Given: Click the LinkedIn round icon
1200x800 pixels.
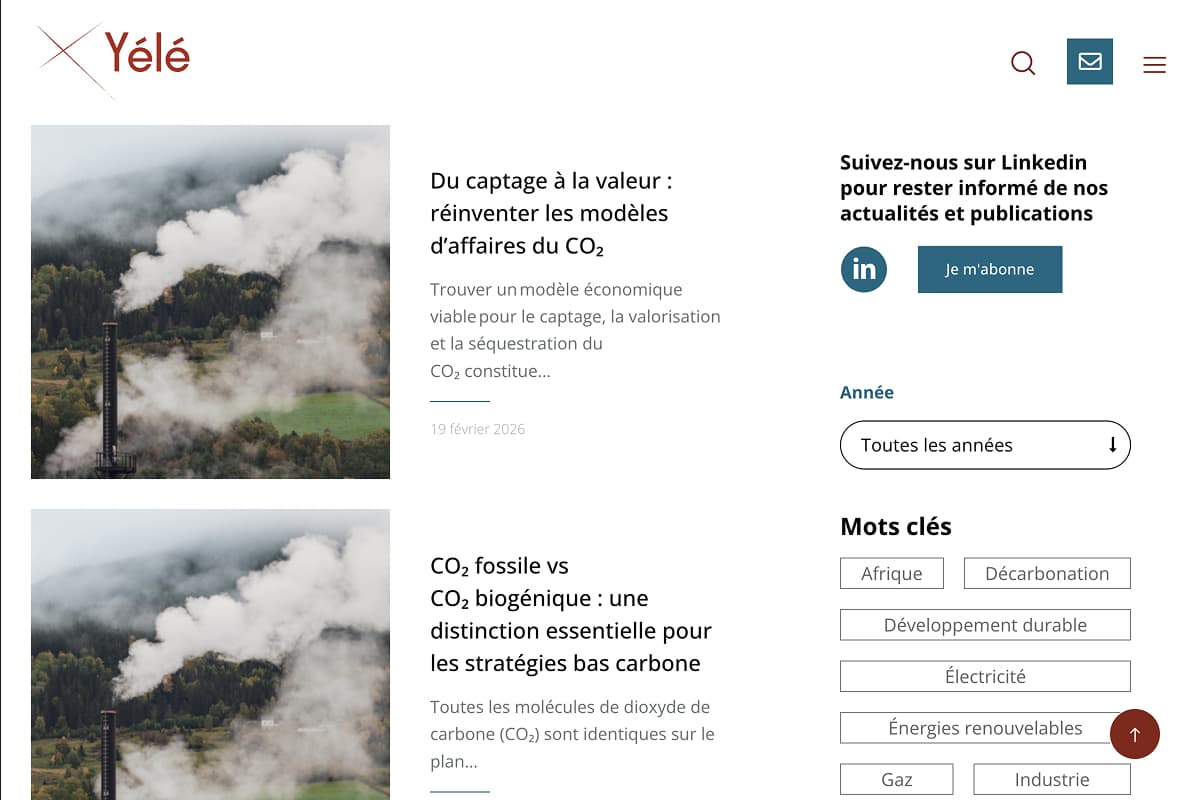Looking at the screenshot, I should click(x=863, y=269).
